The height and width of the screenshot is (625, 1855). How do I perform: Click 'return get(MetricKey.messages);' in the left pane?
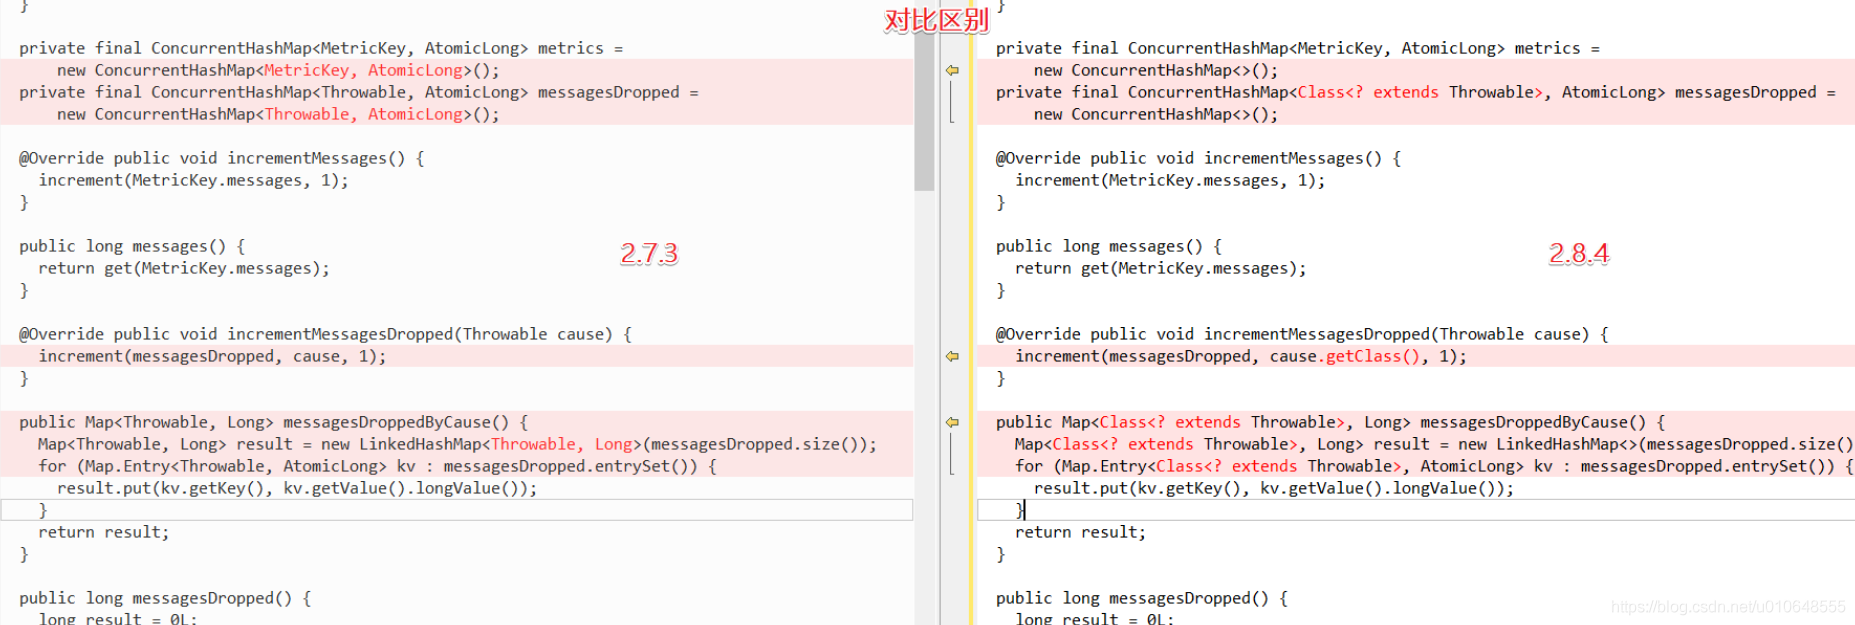point(184,268)
